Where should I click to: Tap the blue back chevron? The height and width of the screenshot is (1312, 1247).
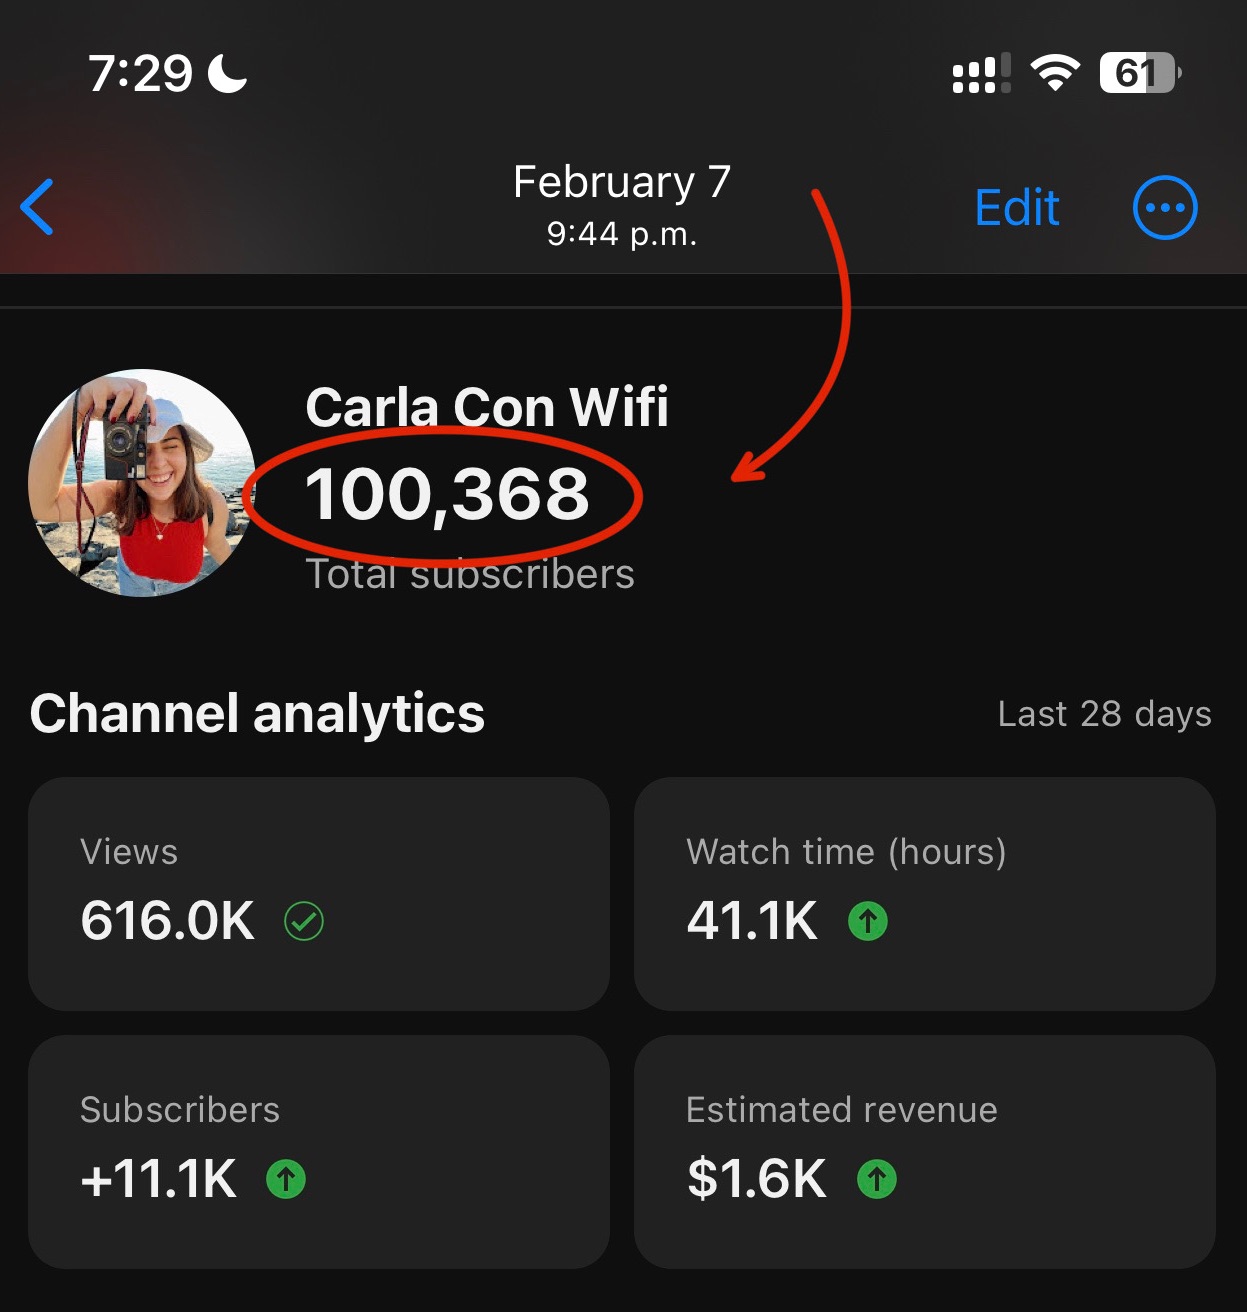(x=37, y=207)
